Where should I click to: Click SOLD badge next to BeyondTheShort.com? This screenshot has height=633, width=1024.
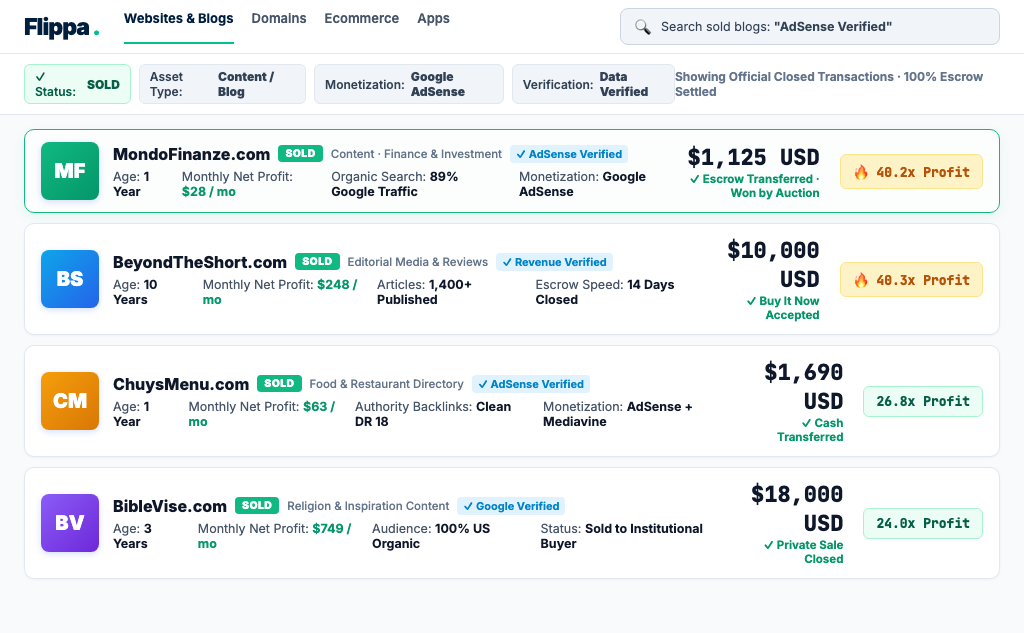[x=317, y=261]
